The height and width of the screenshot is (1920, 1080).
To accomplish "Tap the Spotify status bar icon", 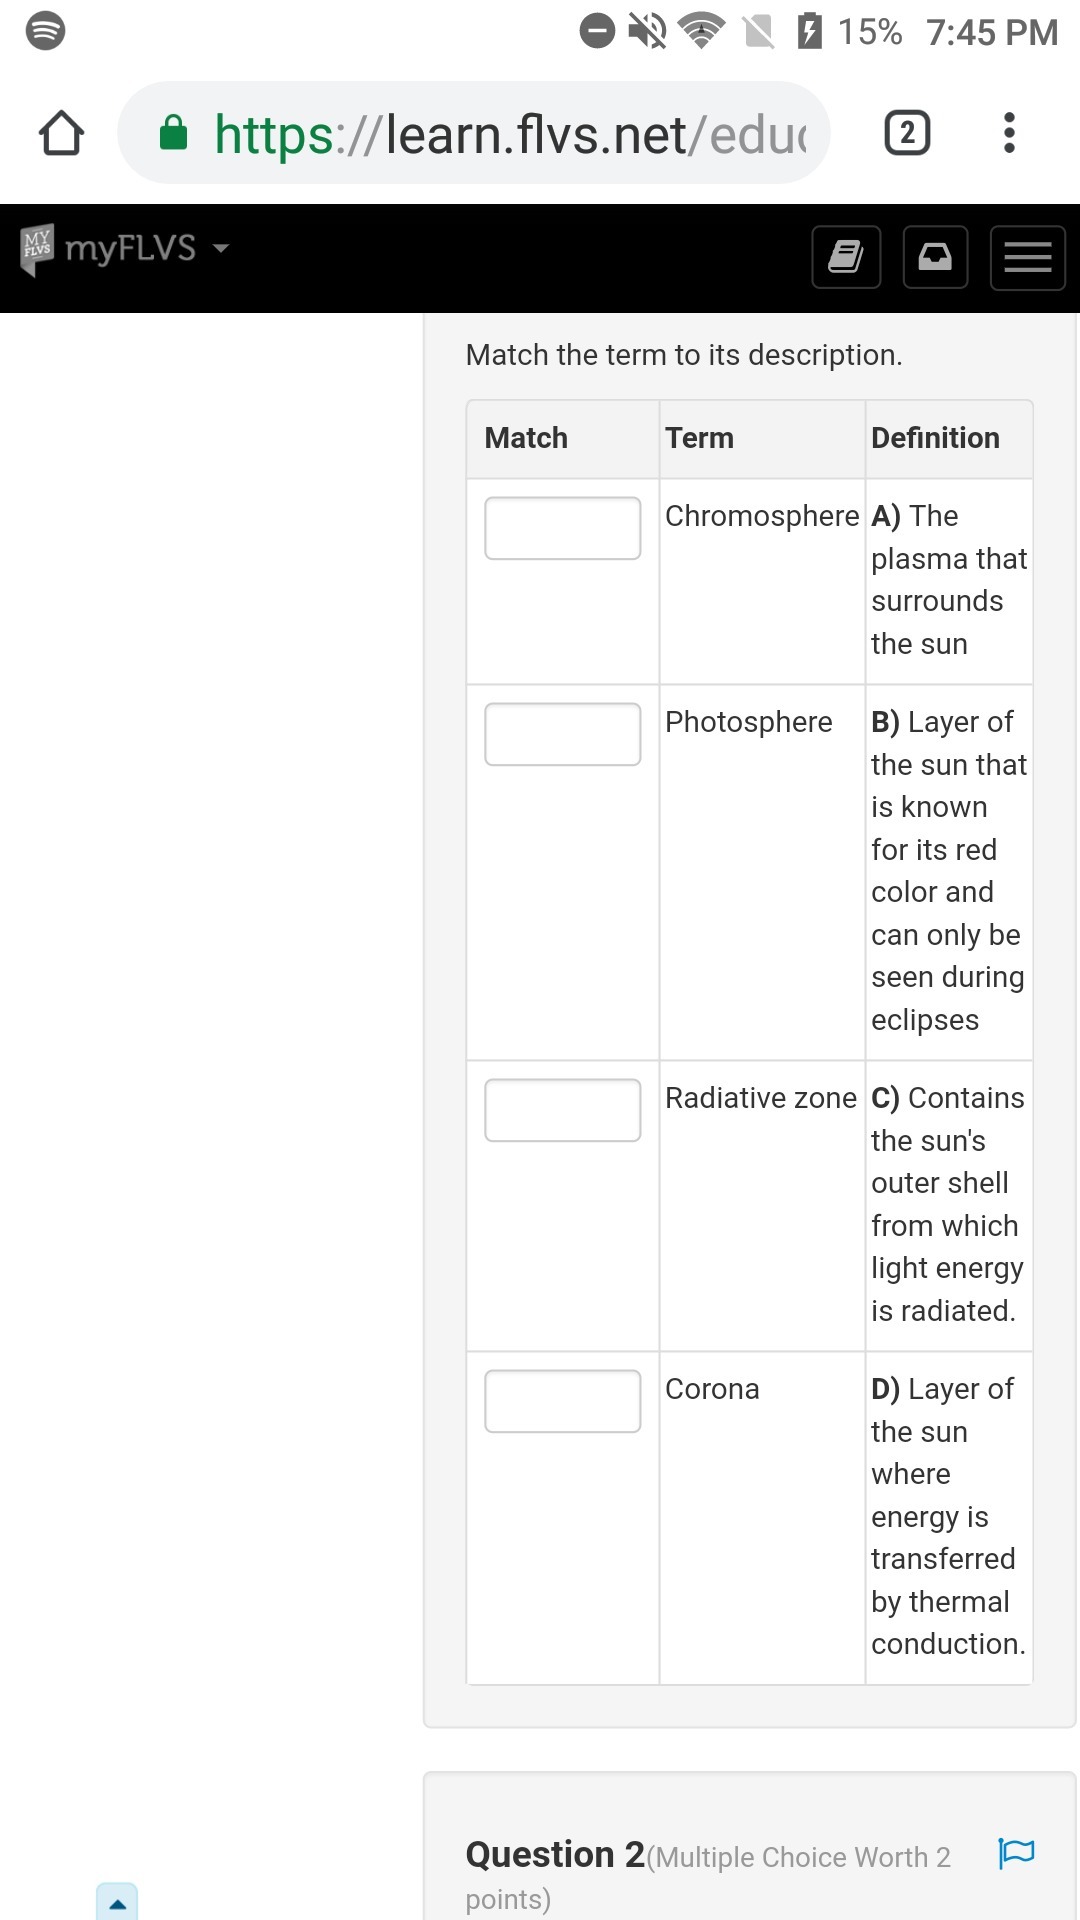I will (x=45, y=30).
